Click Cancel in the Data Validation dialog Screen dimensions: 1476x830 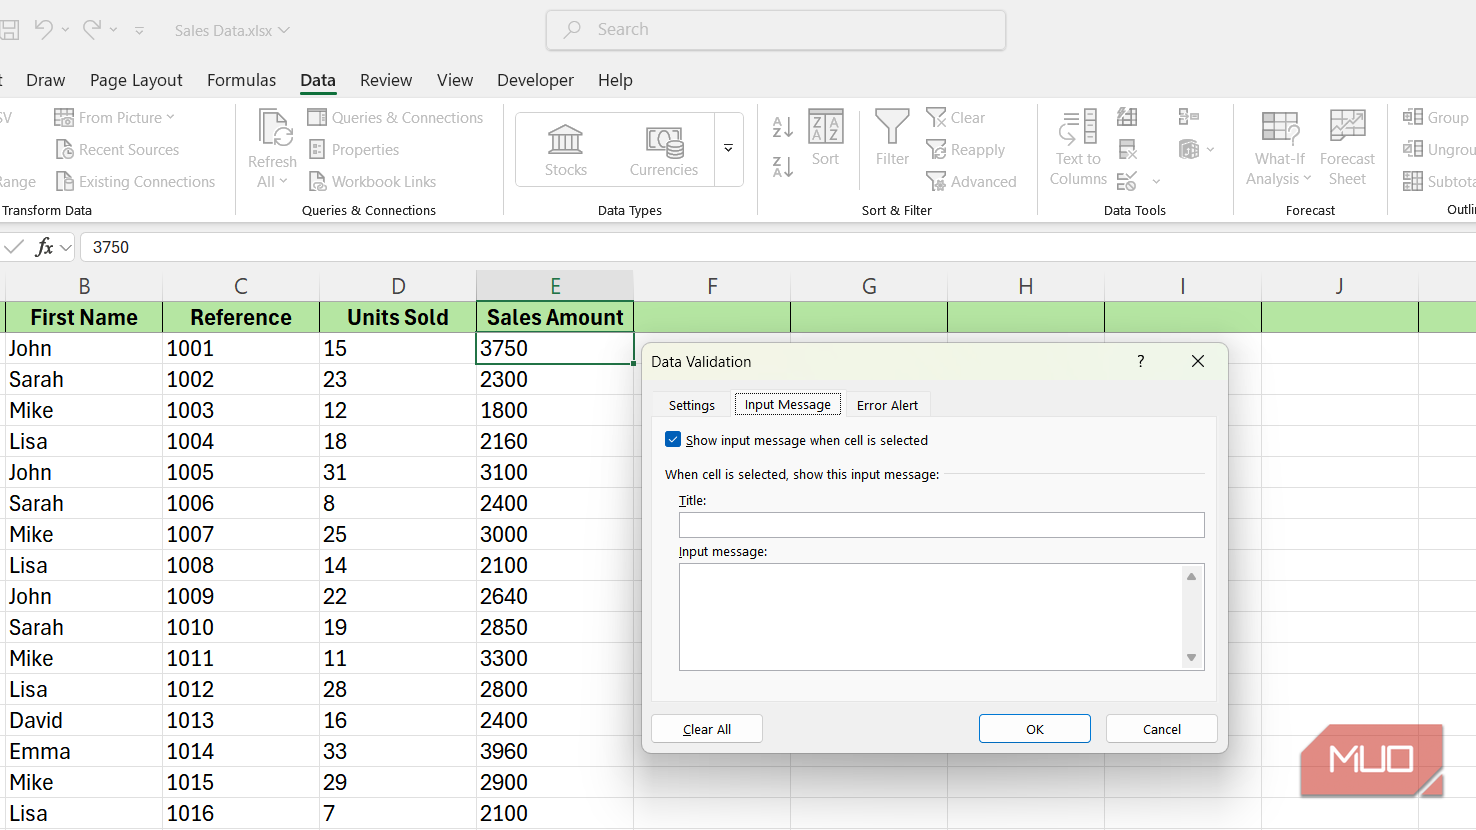1162,729
